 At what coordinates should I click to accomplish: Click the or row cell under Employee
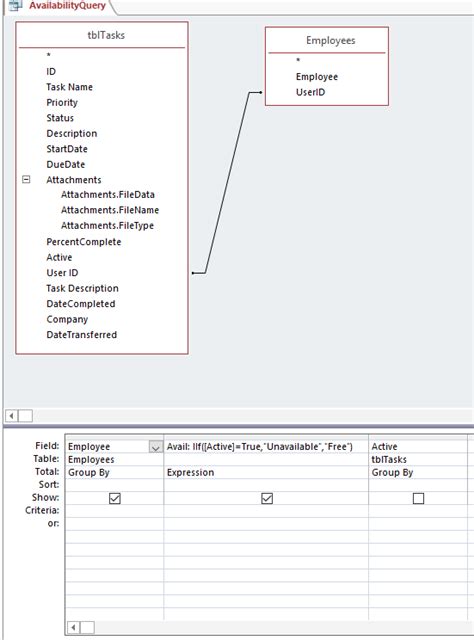tap(114, 524)
